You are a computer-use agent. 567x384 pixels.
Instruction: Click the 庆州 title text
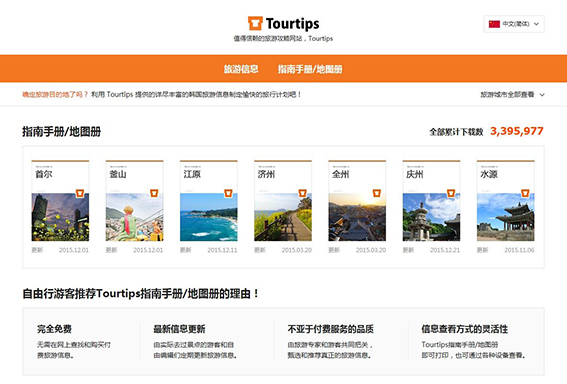(x=415, y=174)
